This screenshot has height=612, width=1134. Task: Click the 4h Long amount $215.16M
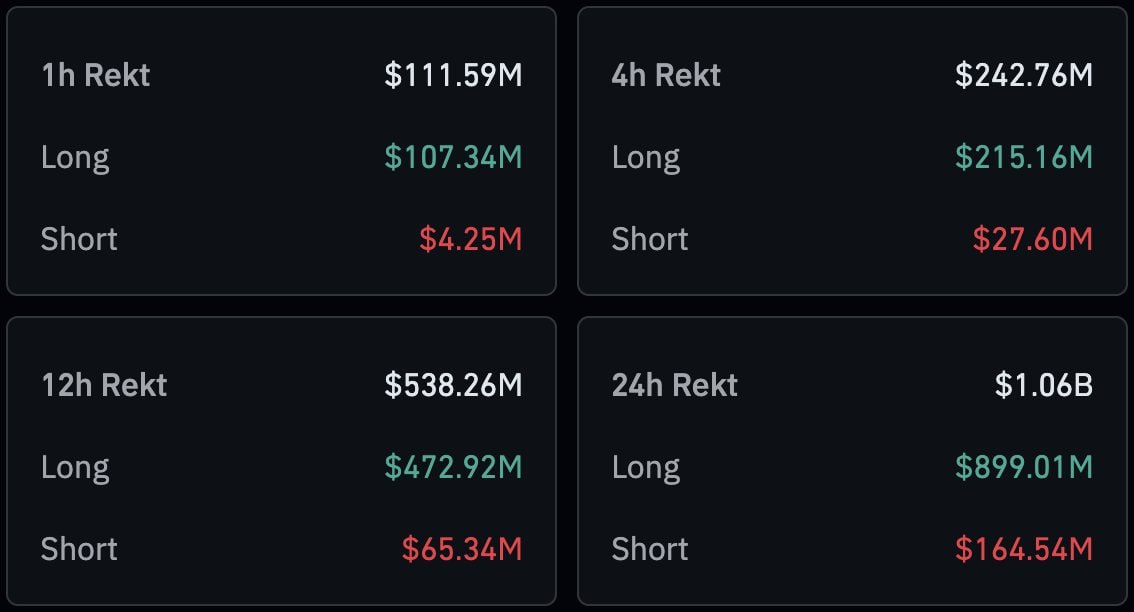[x=1023, y=157]
